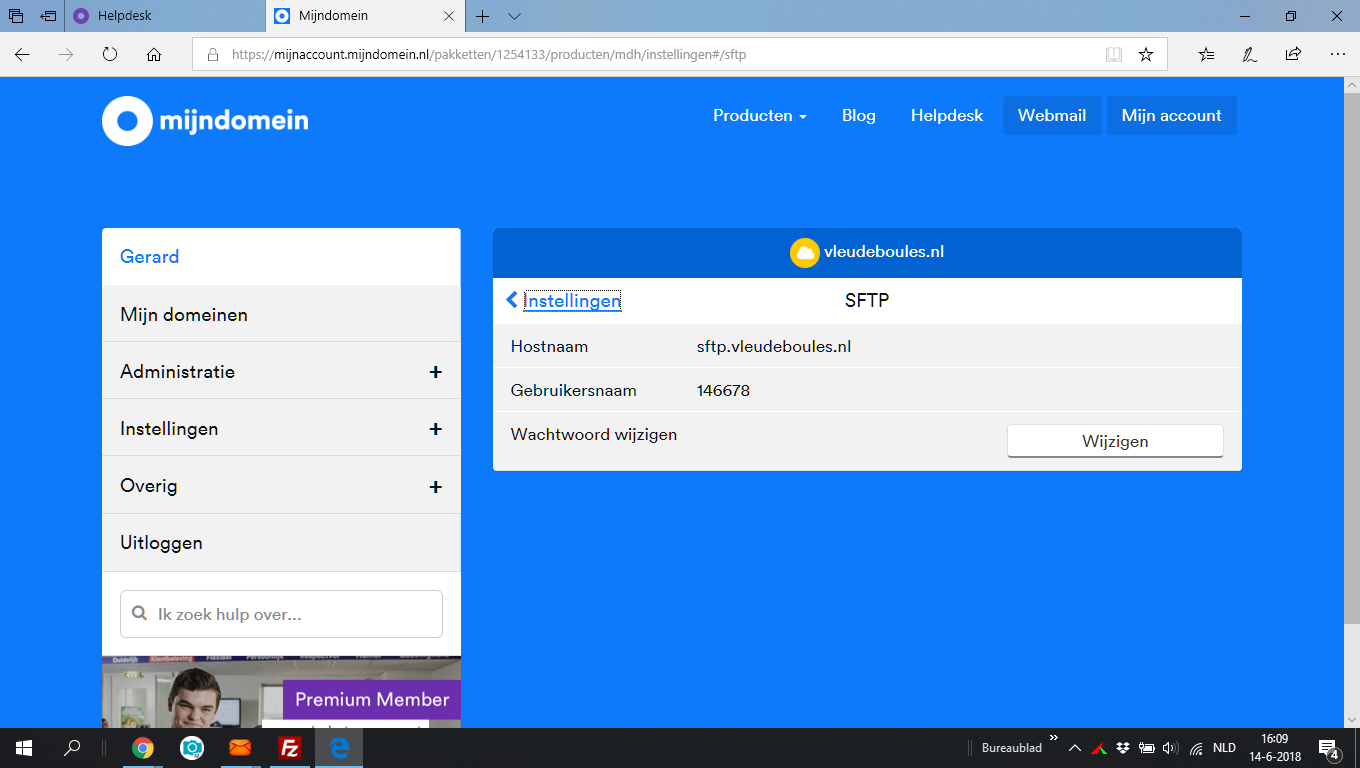The image size is (1360, 768).
Task: Open reading view book icon
Action: point(1114,55)
